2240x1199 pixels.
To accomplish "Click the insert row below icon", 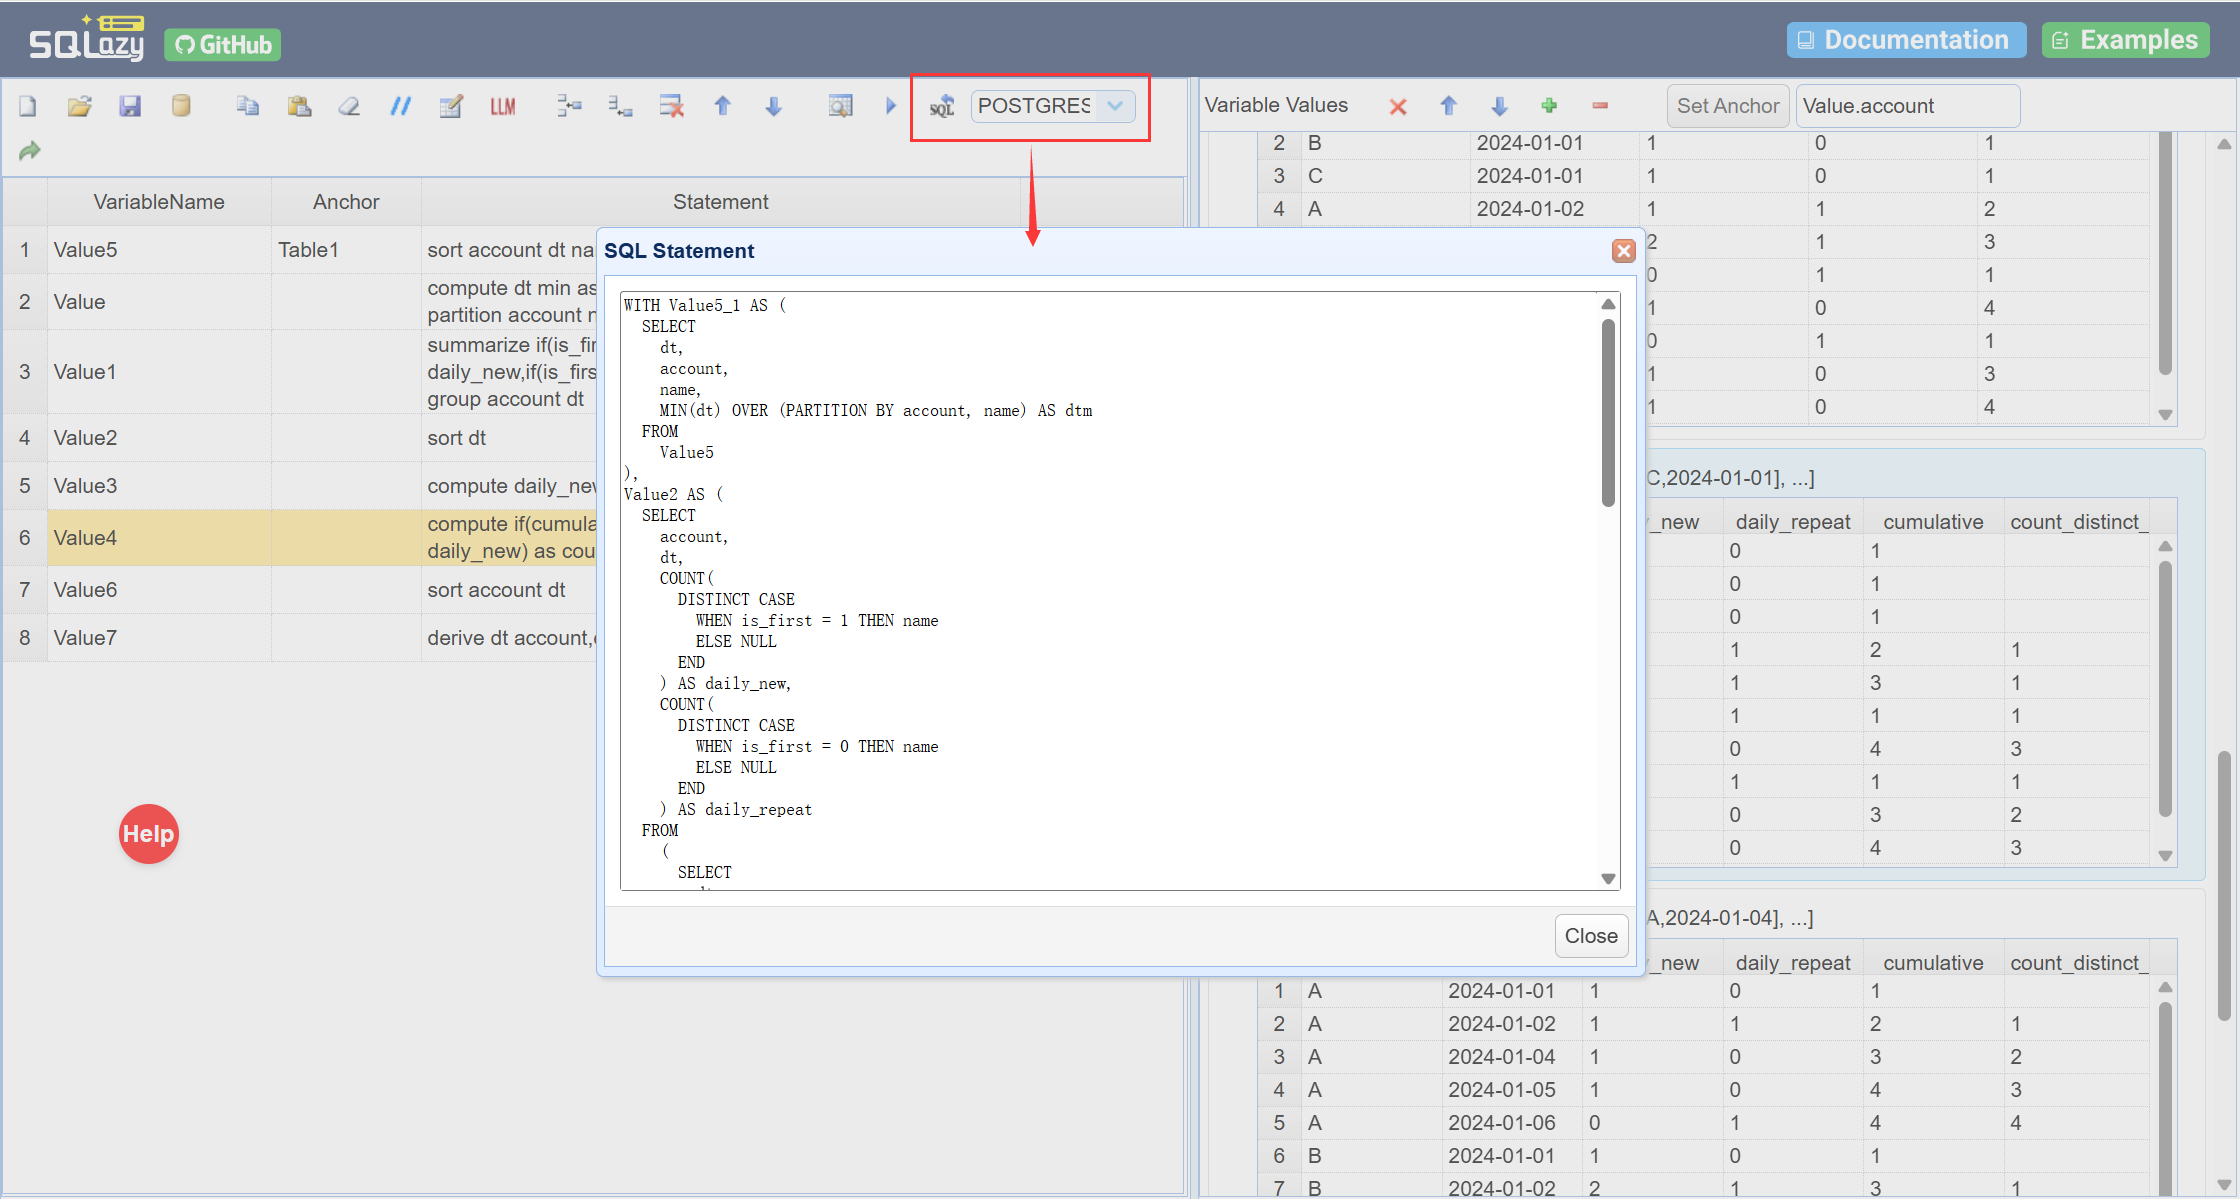I will (620, 106).
